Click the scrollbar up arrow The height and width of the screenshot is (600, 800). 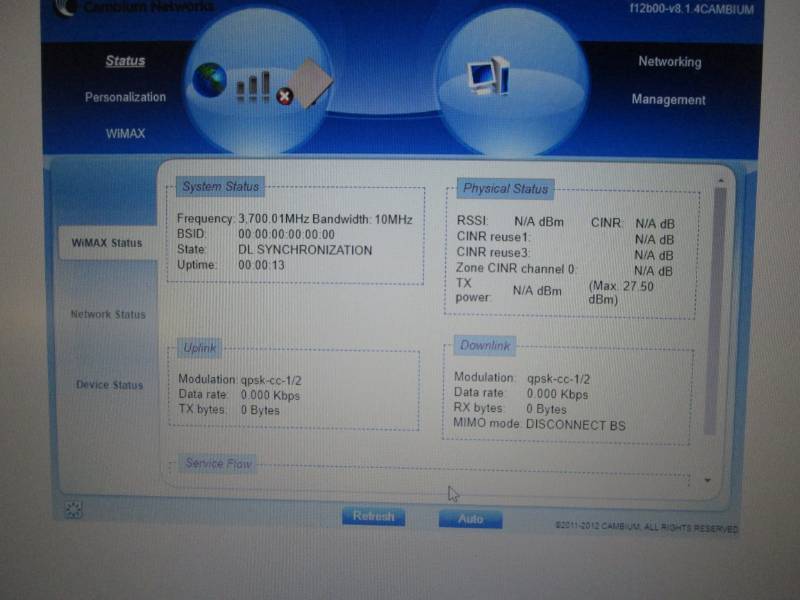click(x=720, y=181)
